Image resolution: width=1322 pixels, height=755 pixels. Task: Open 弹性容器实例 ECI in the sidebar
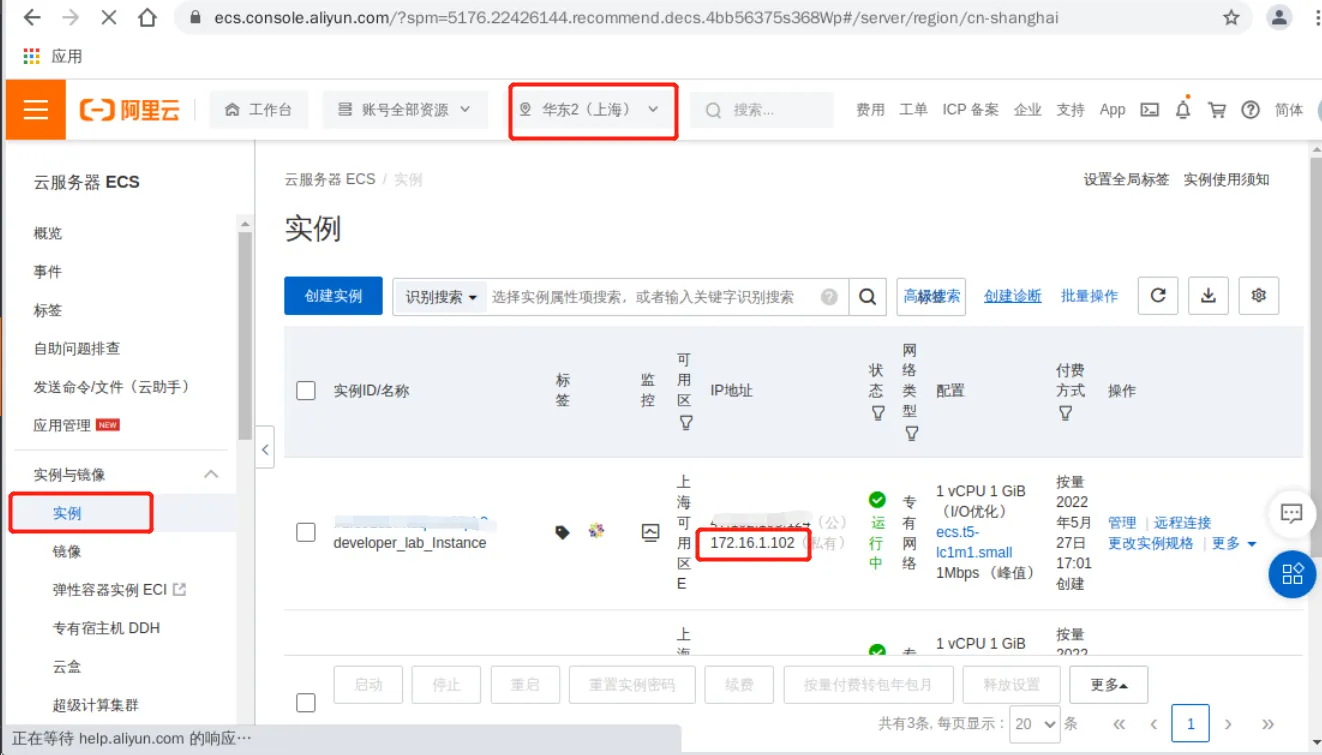119,590
